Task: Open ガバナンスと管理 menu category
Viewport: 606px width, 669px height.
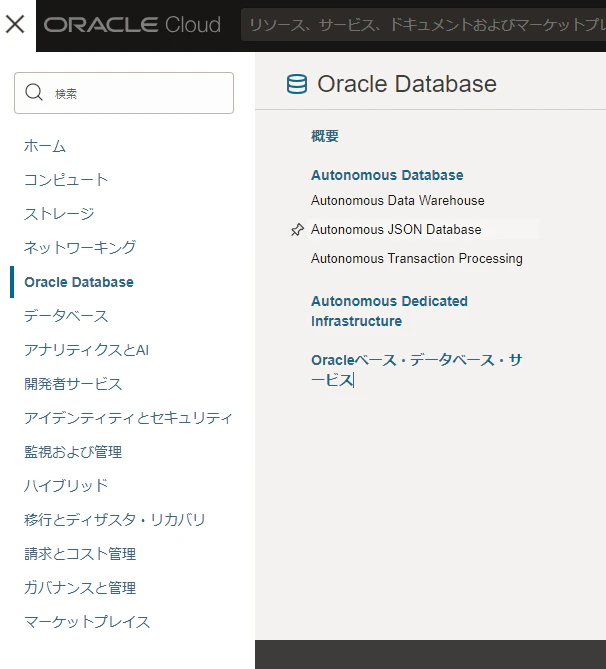Action: 80,588
